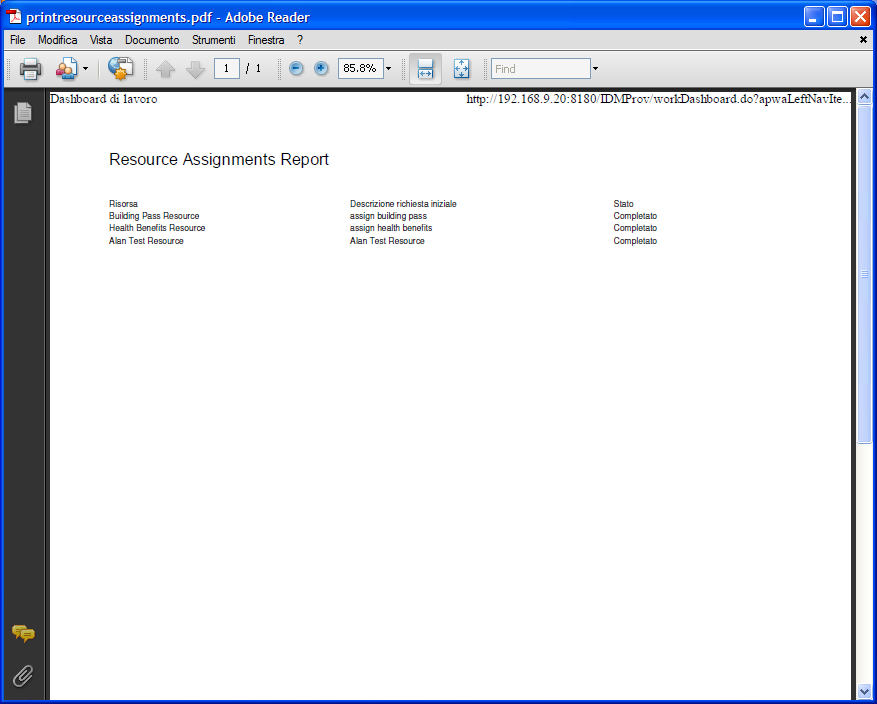
Task: Click the vertical scrollbar up arrow
Action: [x=864, y=97]
